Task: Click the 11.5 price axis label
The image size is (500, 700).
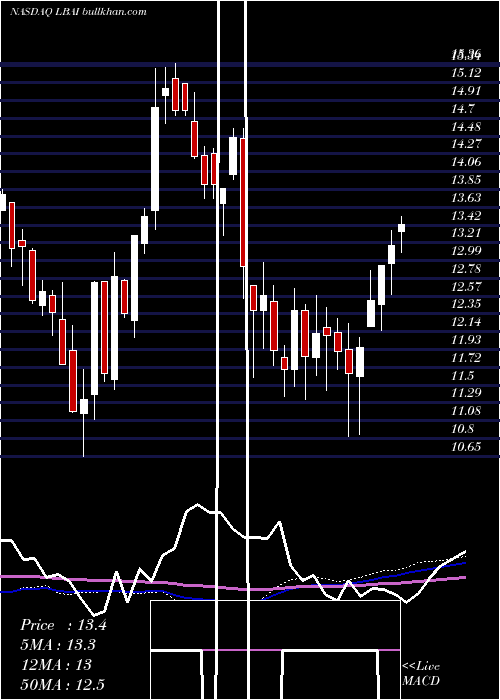Action: (x=463, y=375)
